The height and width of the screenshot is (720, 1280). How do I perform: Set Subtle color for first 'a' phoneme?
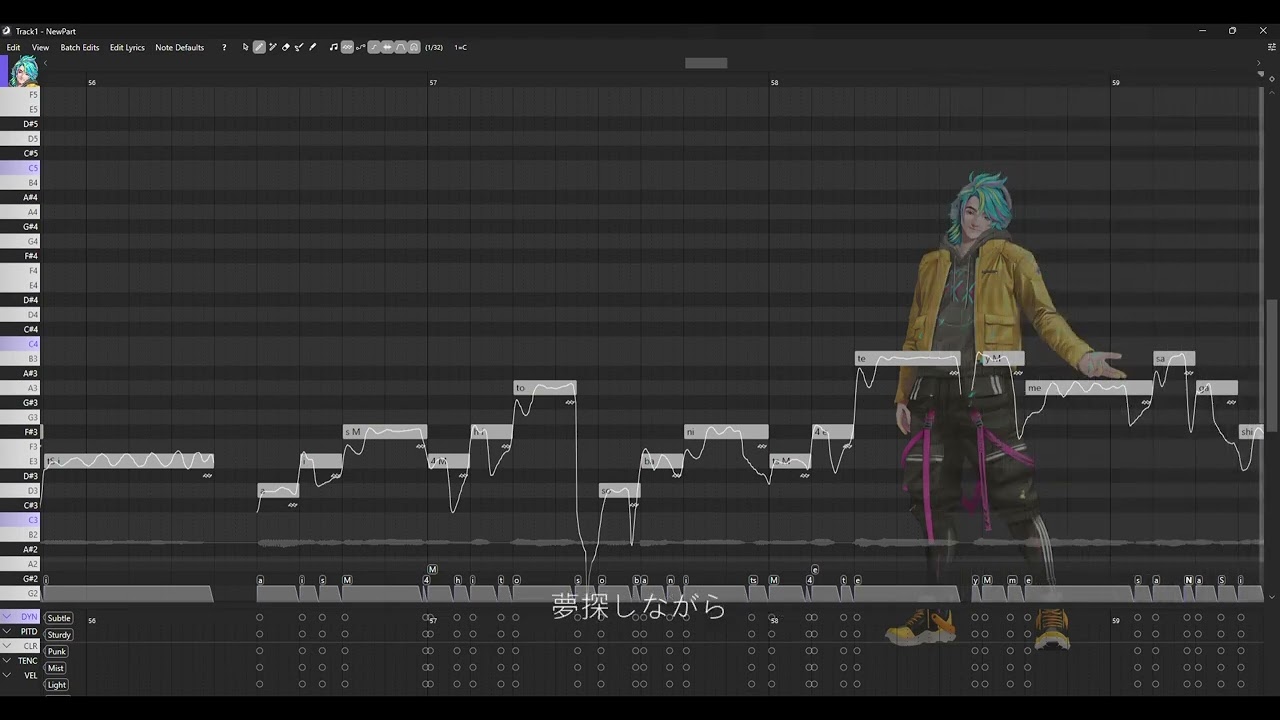pyautogui.click(x=260, y=617)
